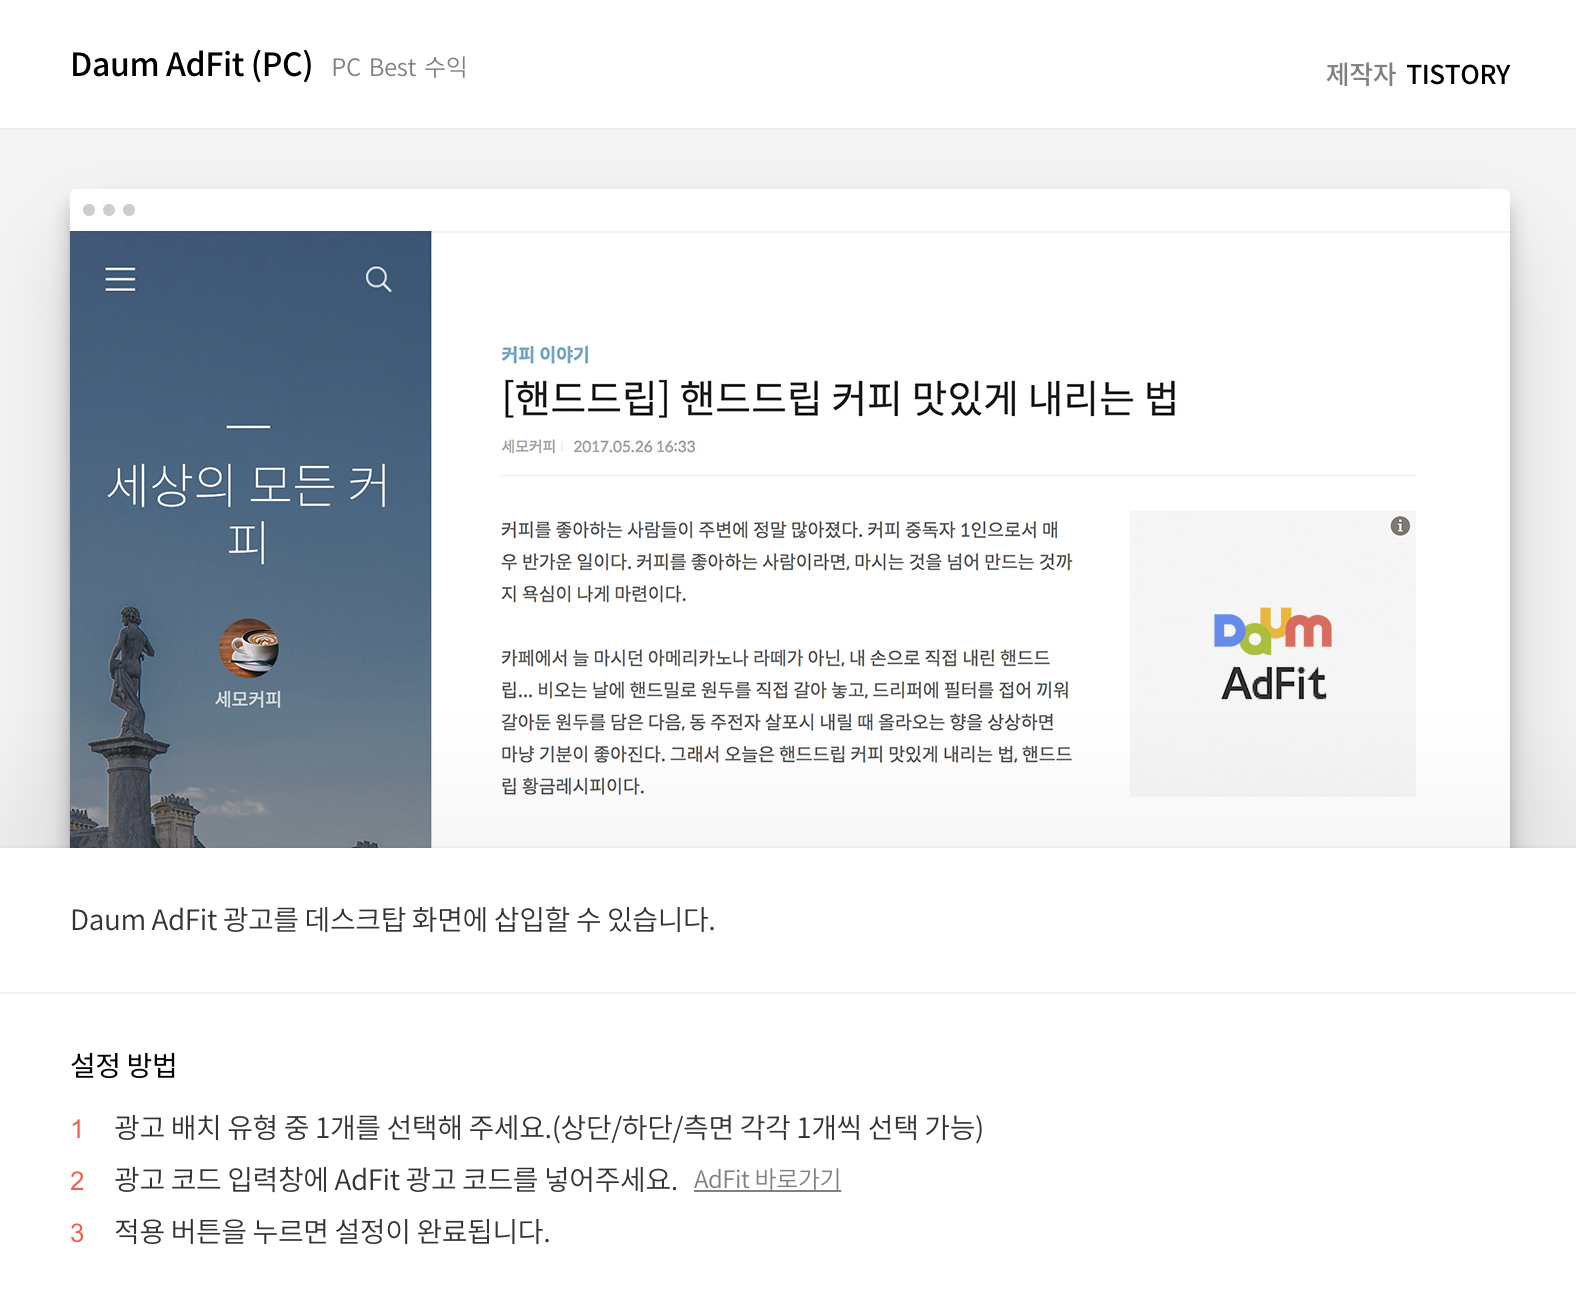Click the description Daum AdFit 광고를 데스크탑 화면에

pyautogui.click(x=393, y=919)
